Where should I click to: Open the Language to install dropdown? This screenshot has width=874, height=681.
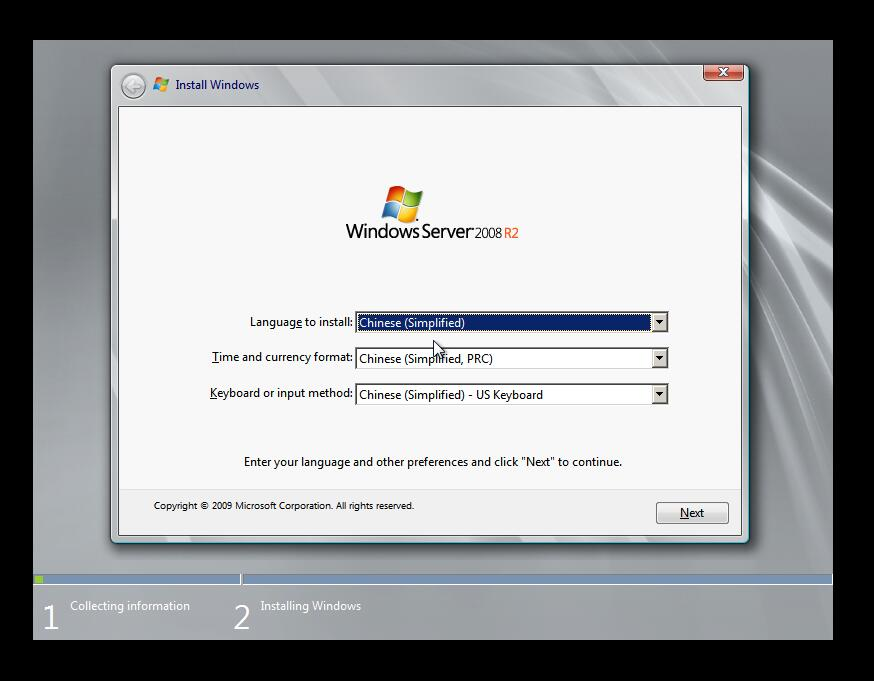659,322
